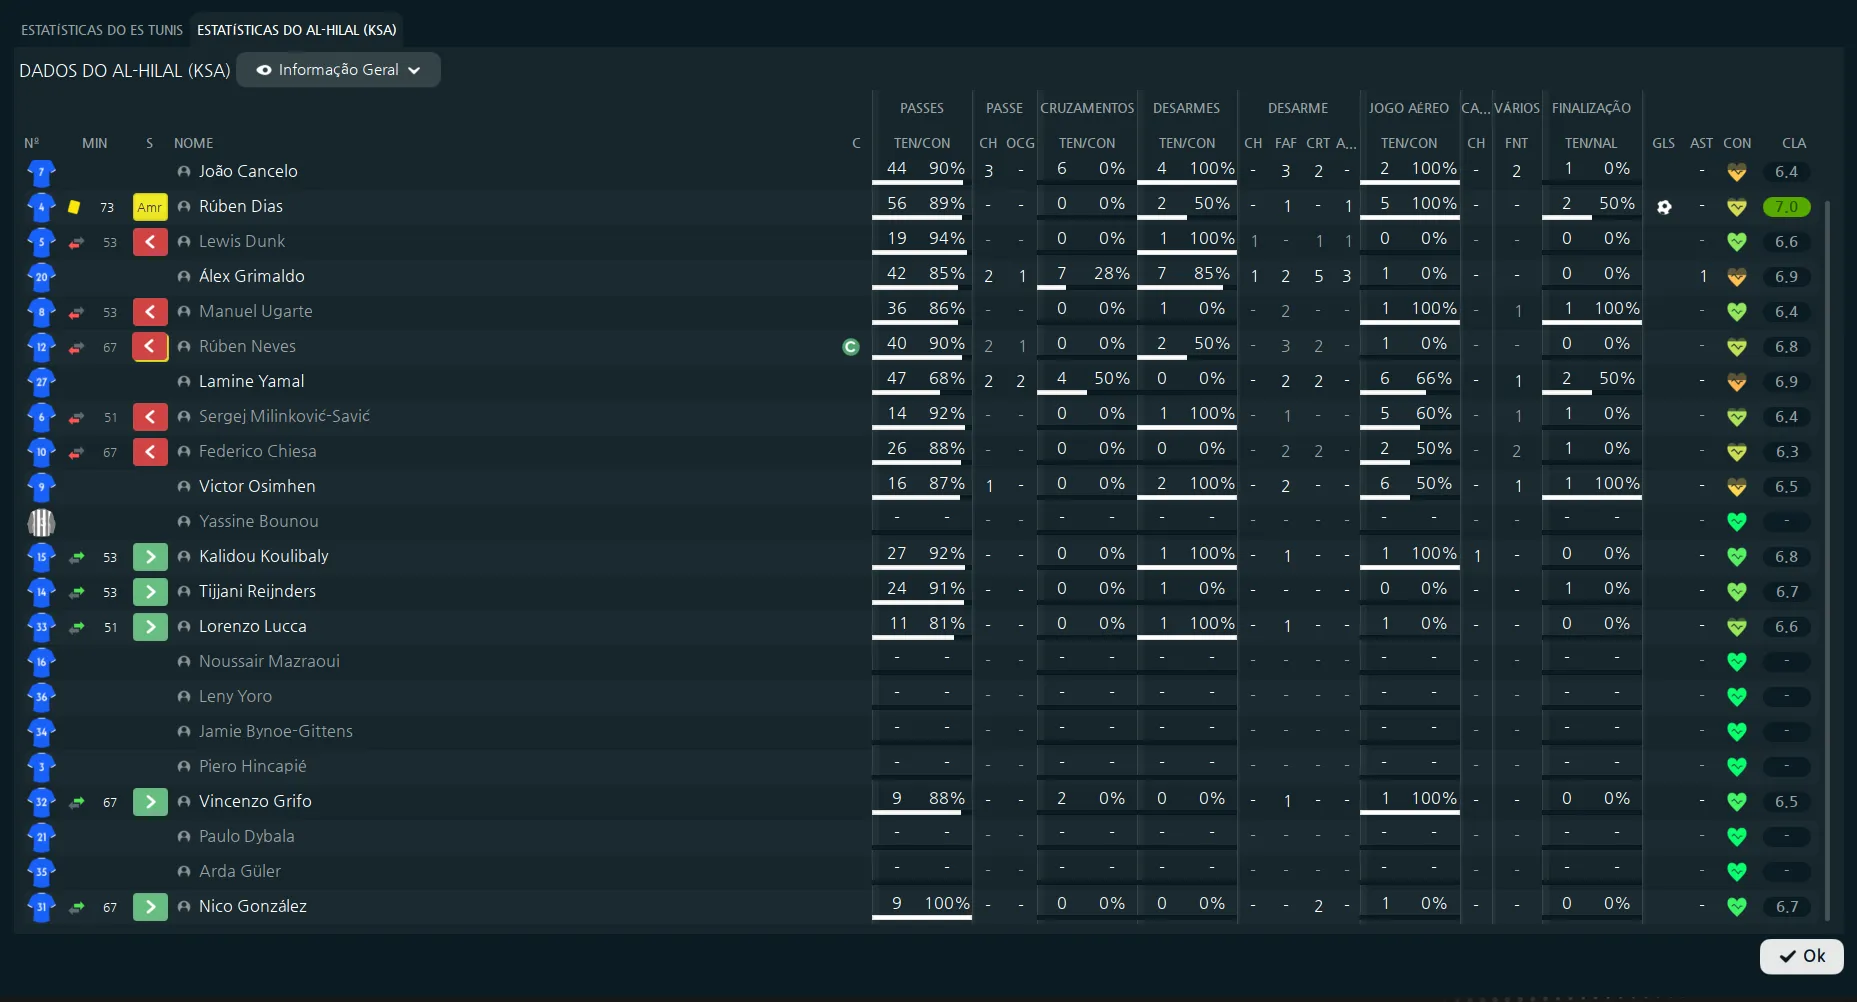Click Tijjani Reijnders's green substitution chevron
1857x1002 pixels.
tap(150, 592)
